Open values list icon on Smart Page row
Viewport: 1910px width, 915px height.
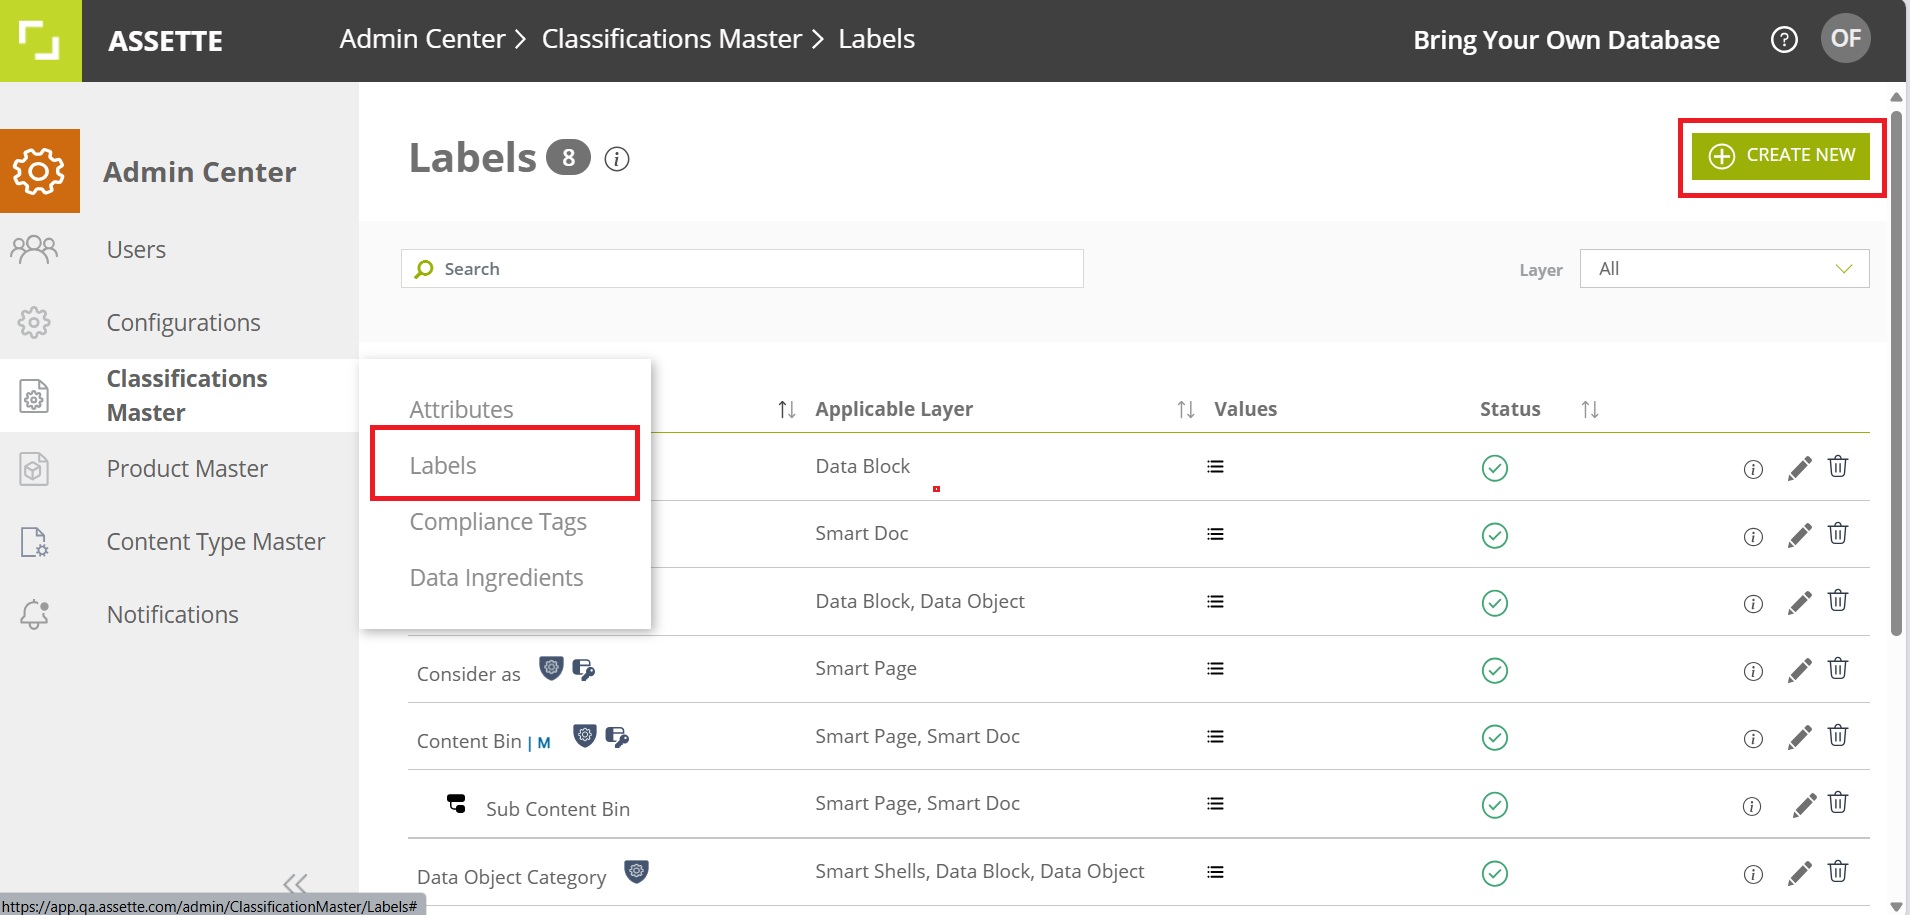coord(1215,668)
